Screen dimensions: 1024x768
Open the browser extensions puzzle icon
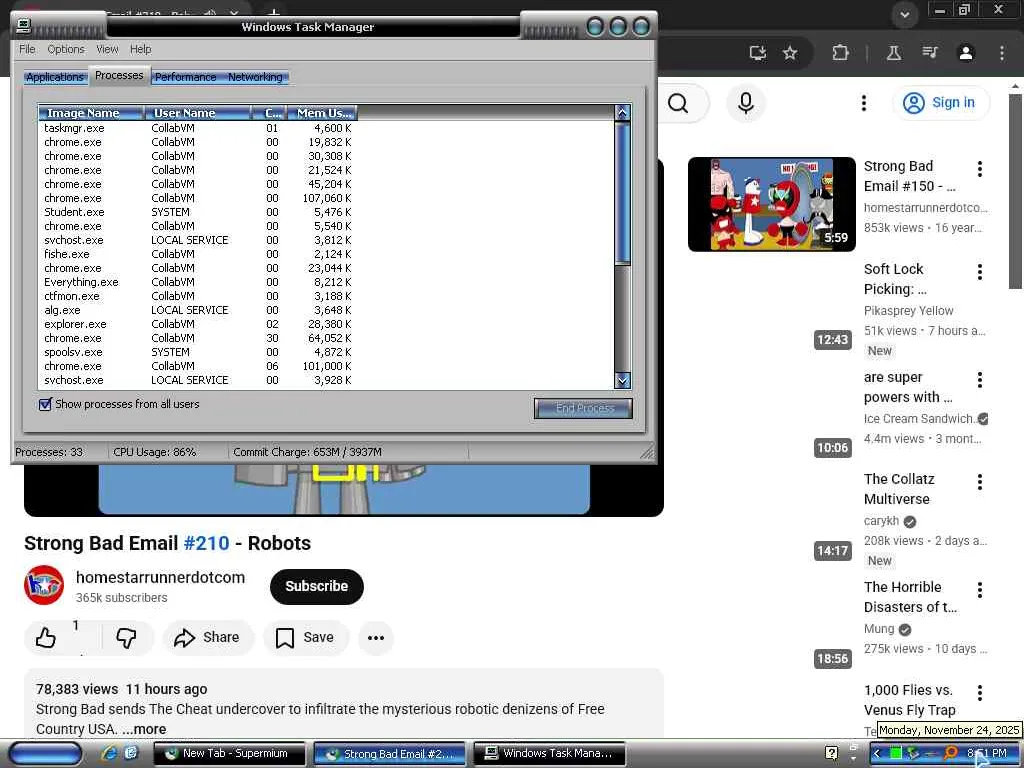pyautogui.click(x=840, y=53)
